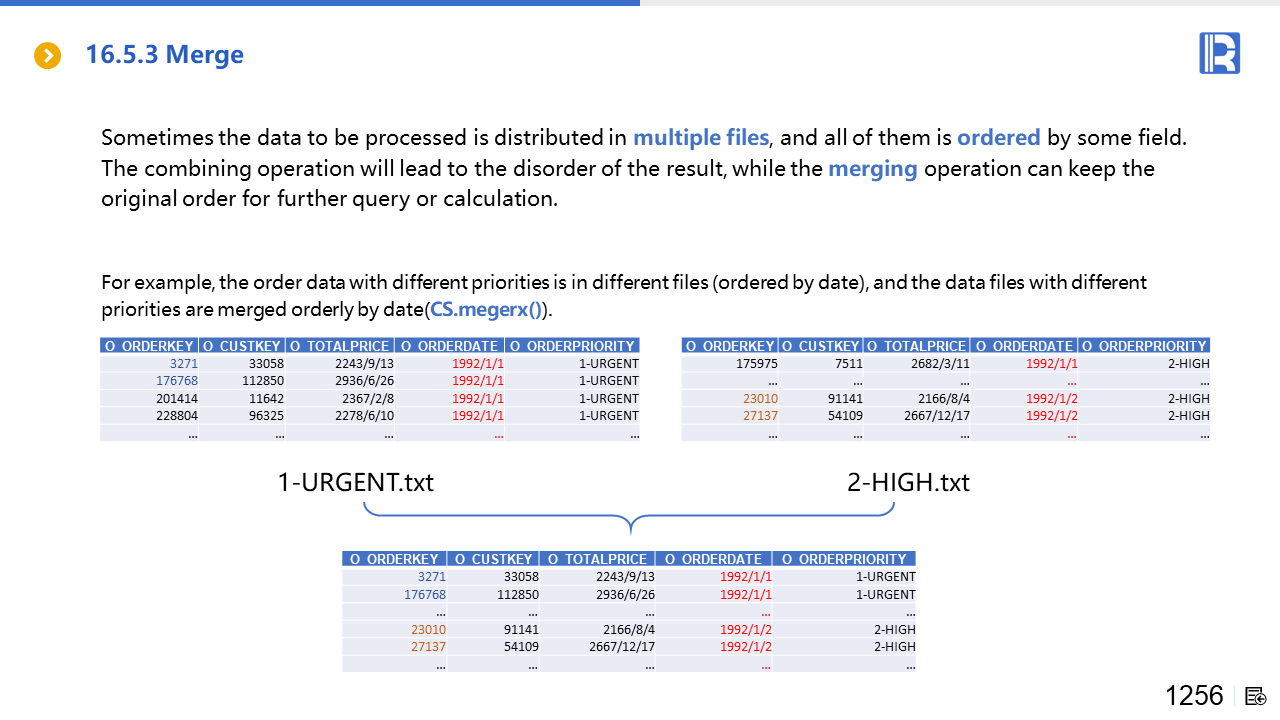Image resolution: width=1280 pixels, height=720 pixels.
Task: Select the "1-URGENT.txt" file label
Action: [355, 483]
